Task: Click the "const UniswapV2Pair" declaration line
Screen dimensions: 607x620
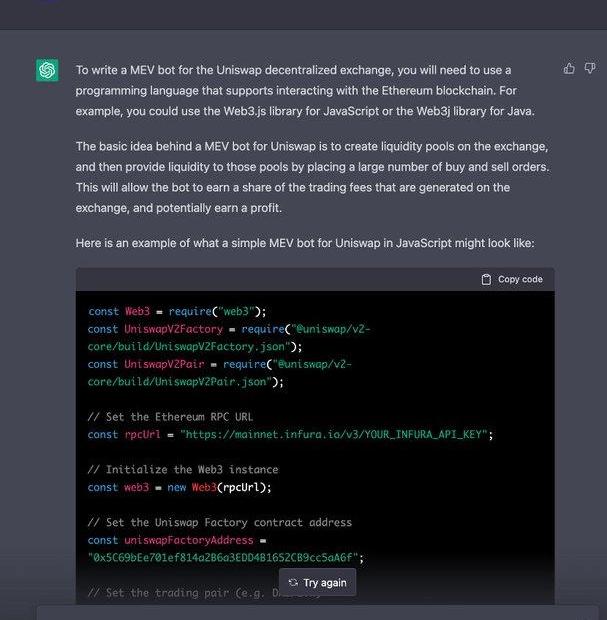Action: (x=219, y=364)
